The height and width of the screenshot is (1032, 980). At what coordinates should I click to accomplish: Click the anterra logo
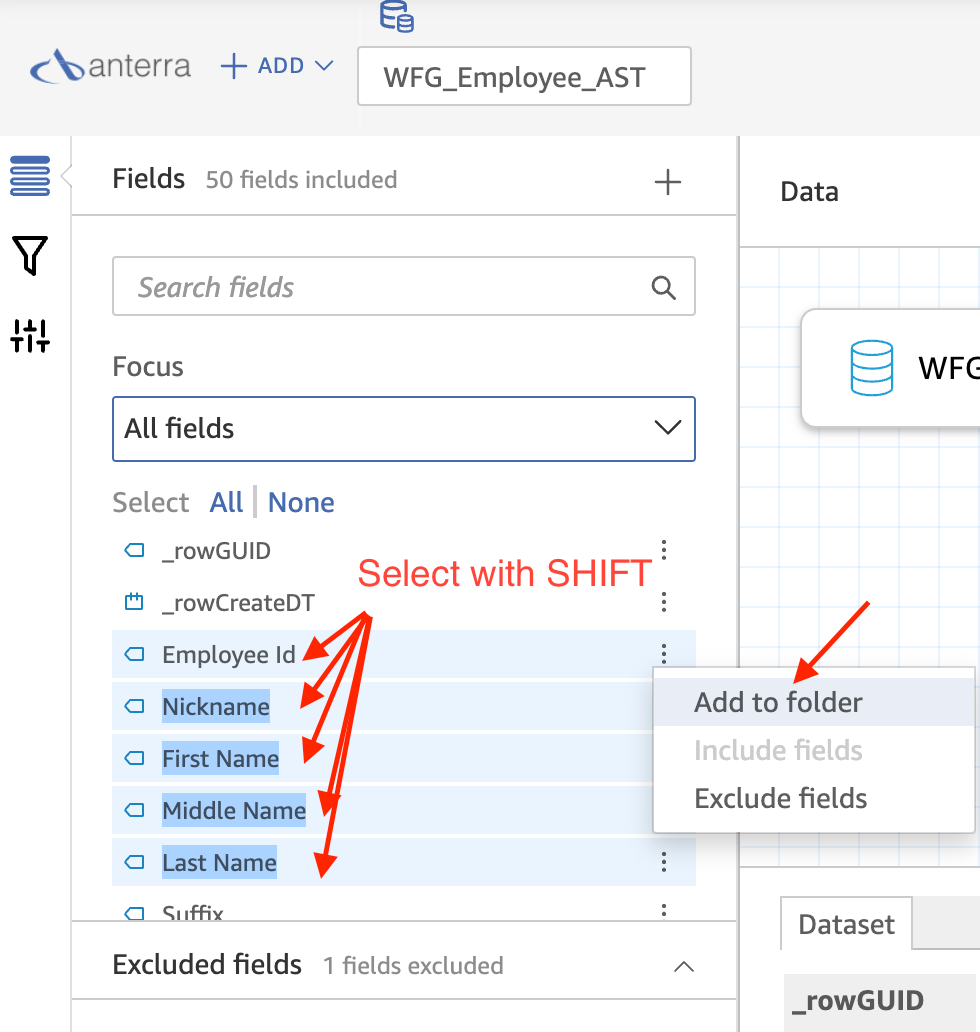click(x=111, y=66)
